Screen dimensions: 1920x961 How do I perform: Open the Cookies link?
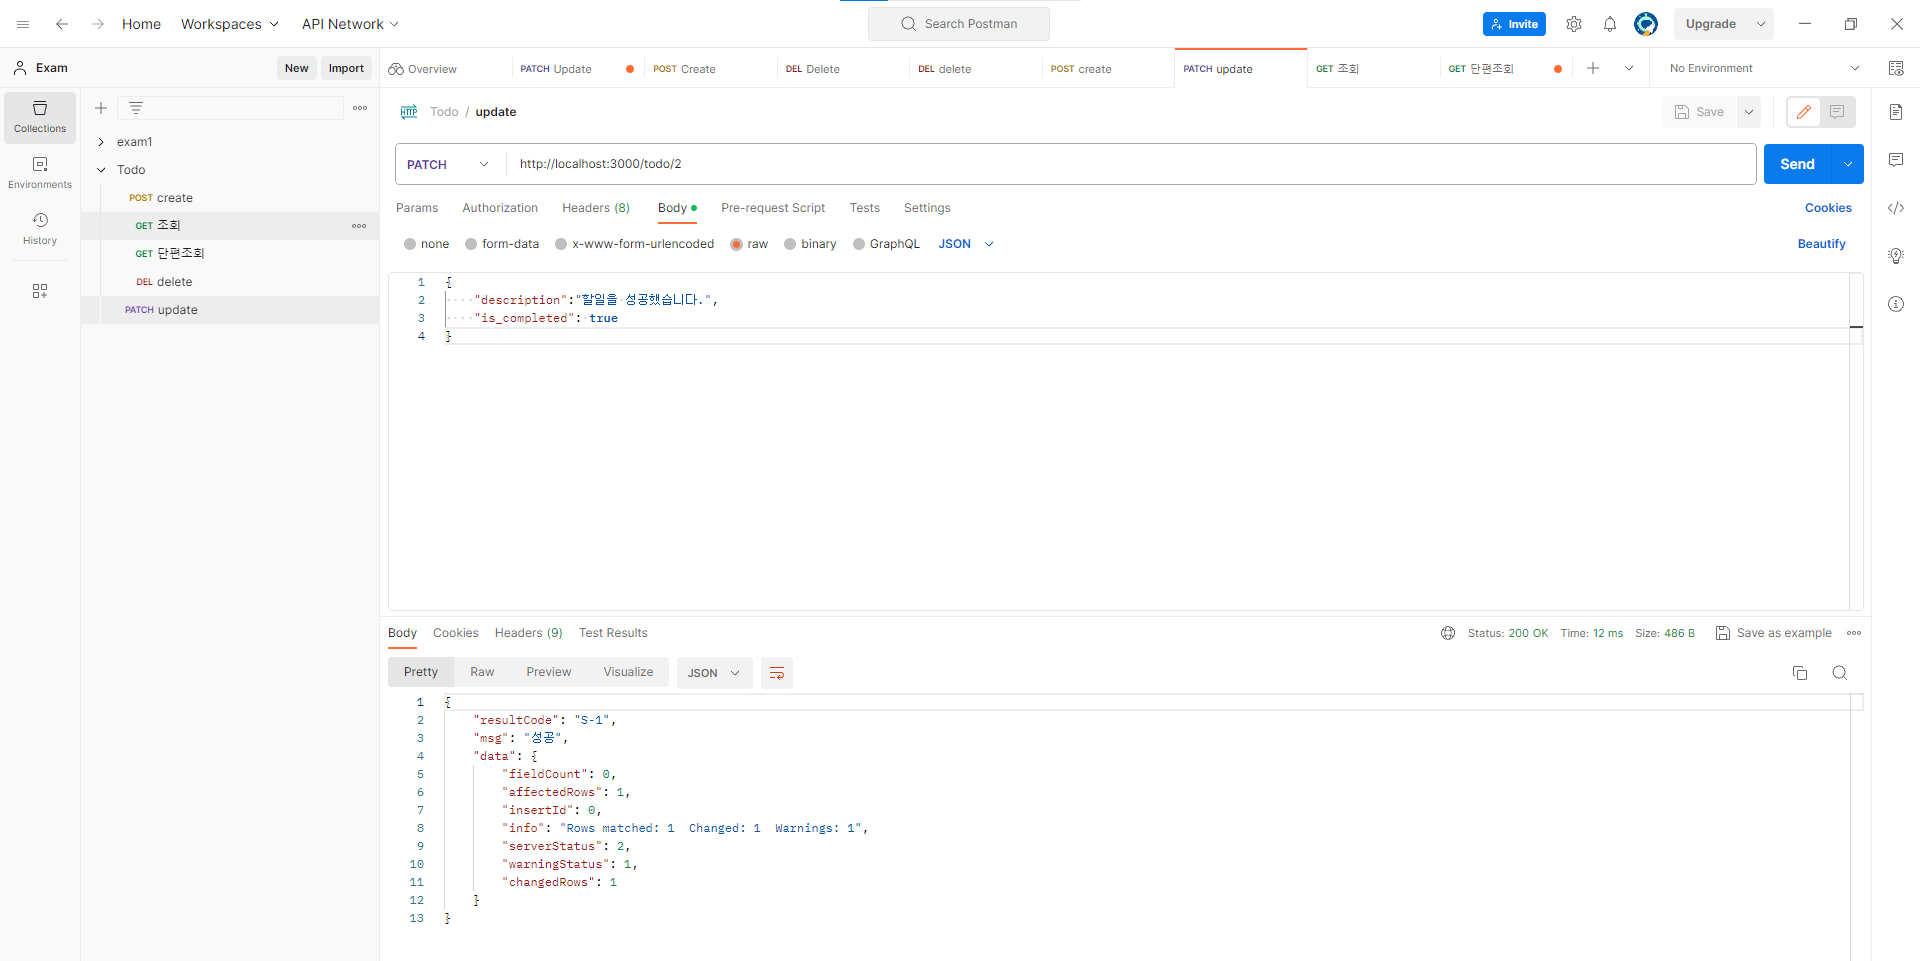pyautogui.click(x=1828, y=208)
